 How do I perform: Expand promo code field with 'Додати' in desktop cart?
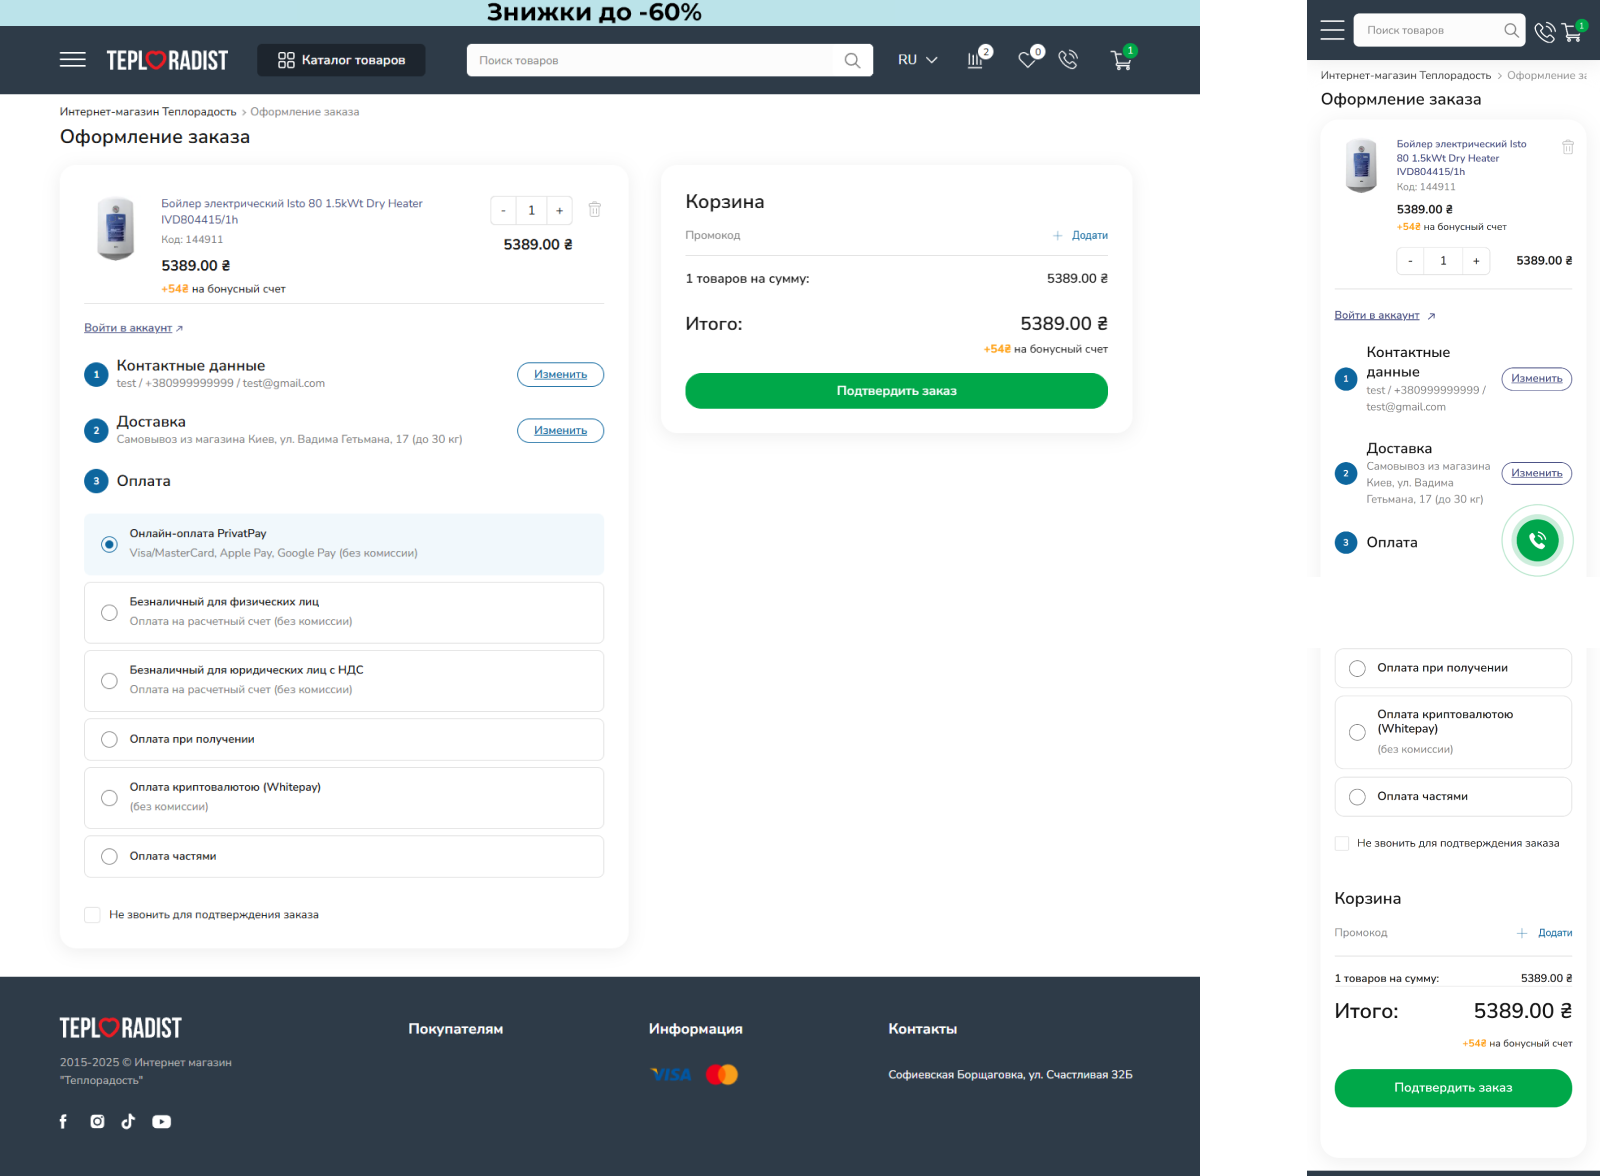[1081, 236]
